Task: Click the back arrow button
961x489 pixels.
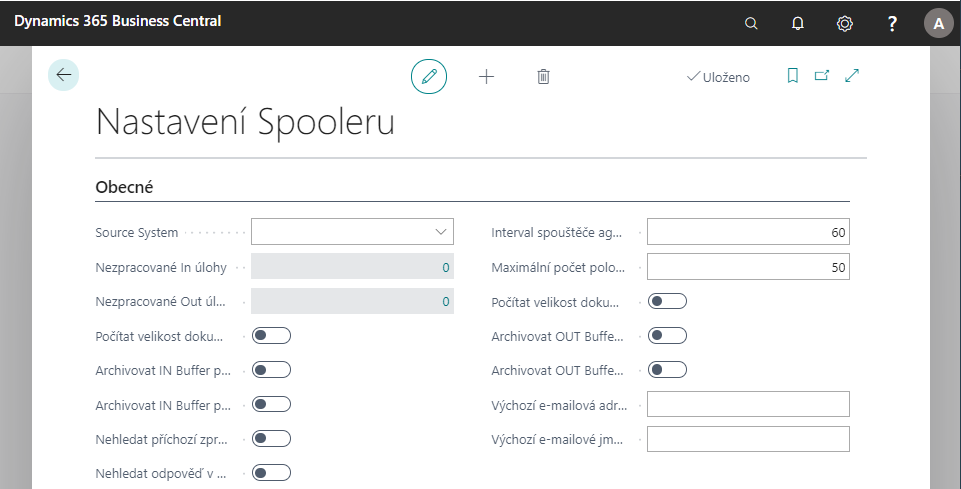Action: [64, 75]
